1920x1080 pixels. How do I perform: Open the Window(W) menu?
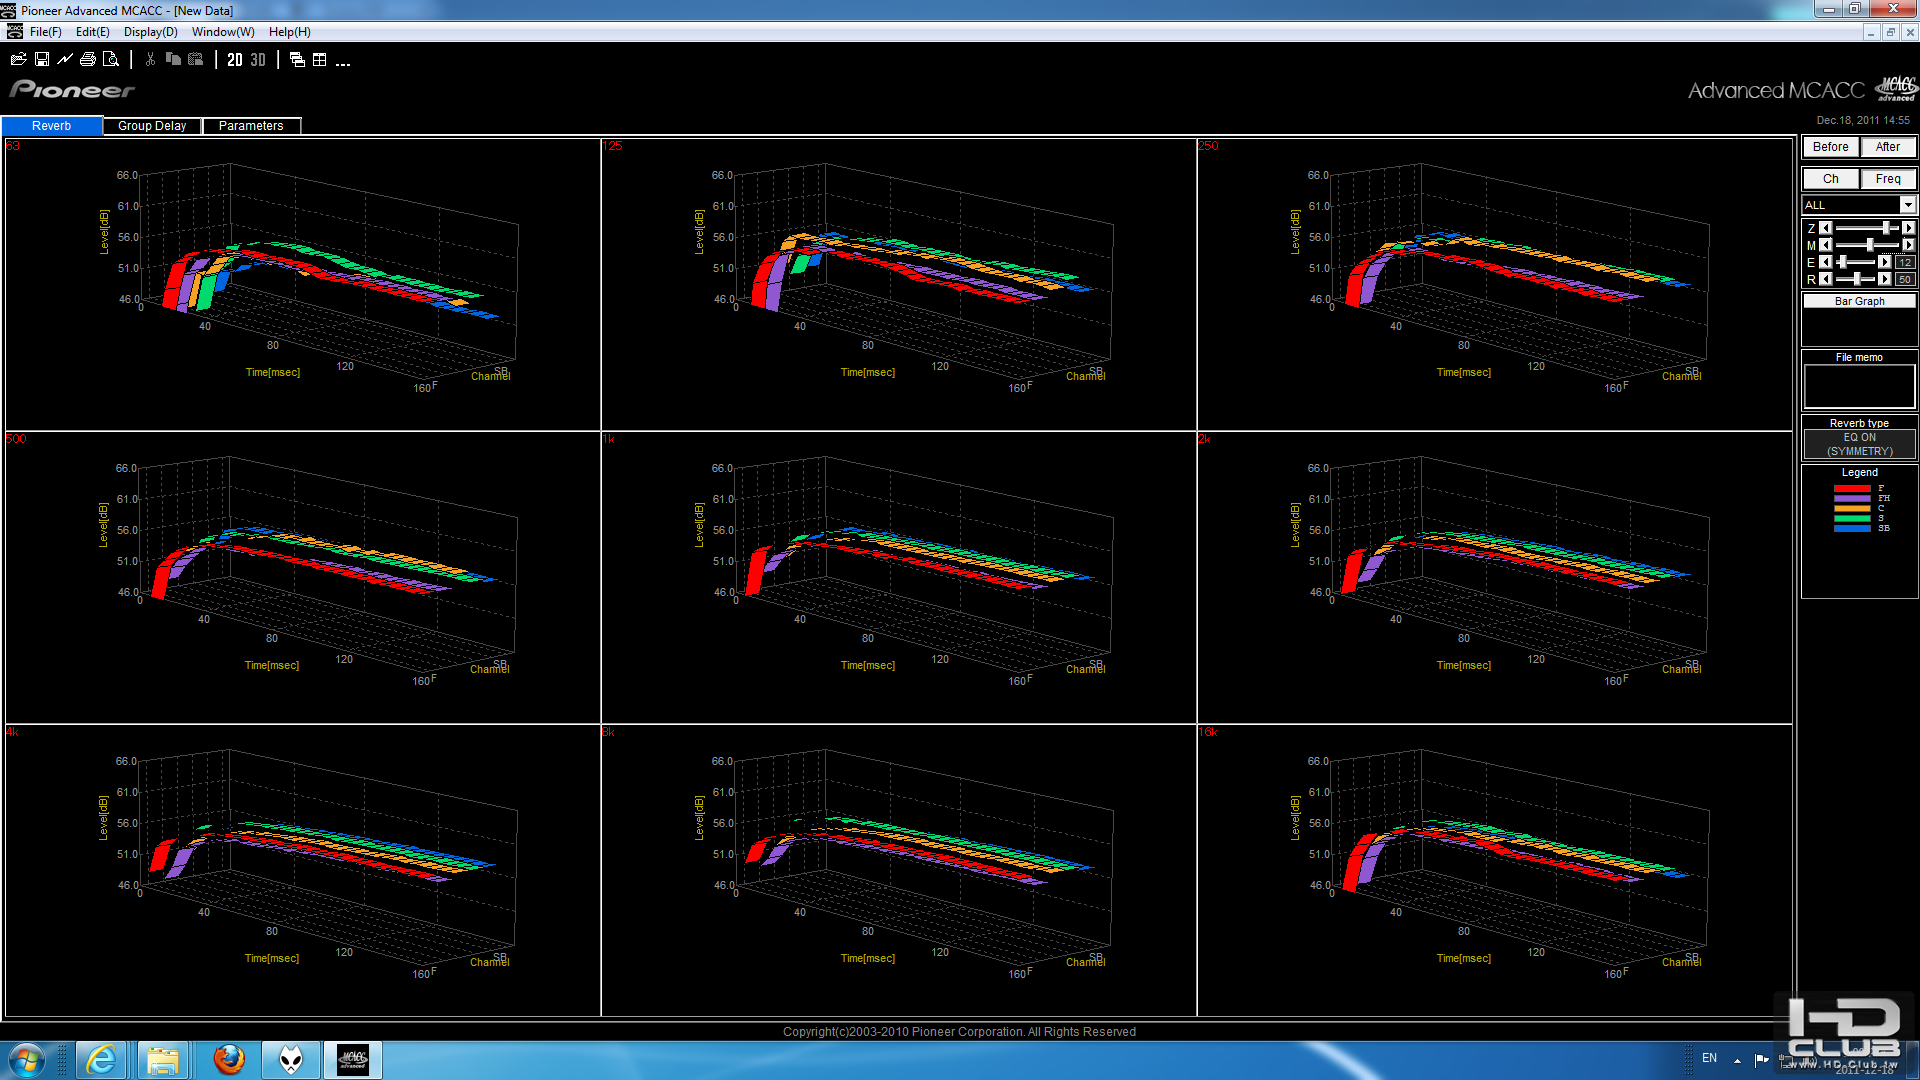(223, 32)
